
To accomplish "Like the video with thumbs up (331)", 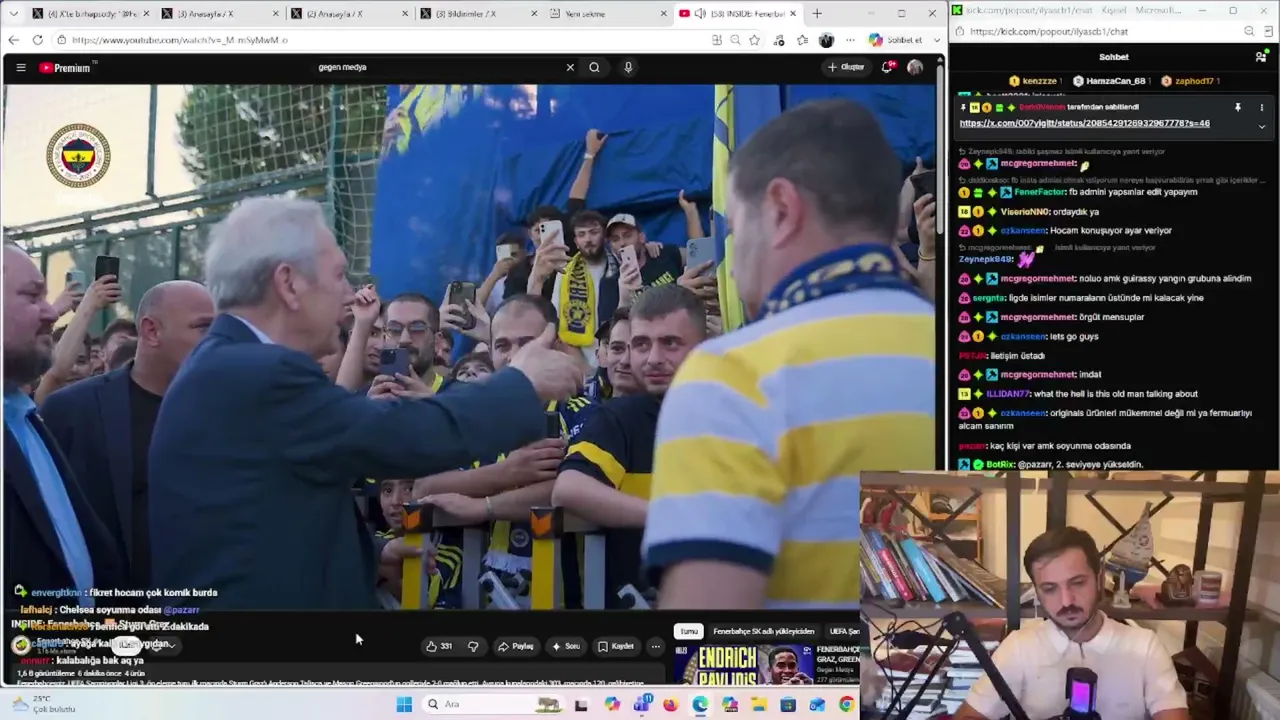I will pos(439,646).
